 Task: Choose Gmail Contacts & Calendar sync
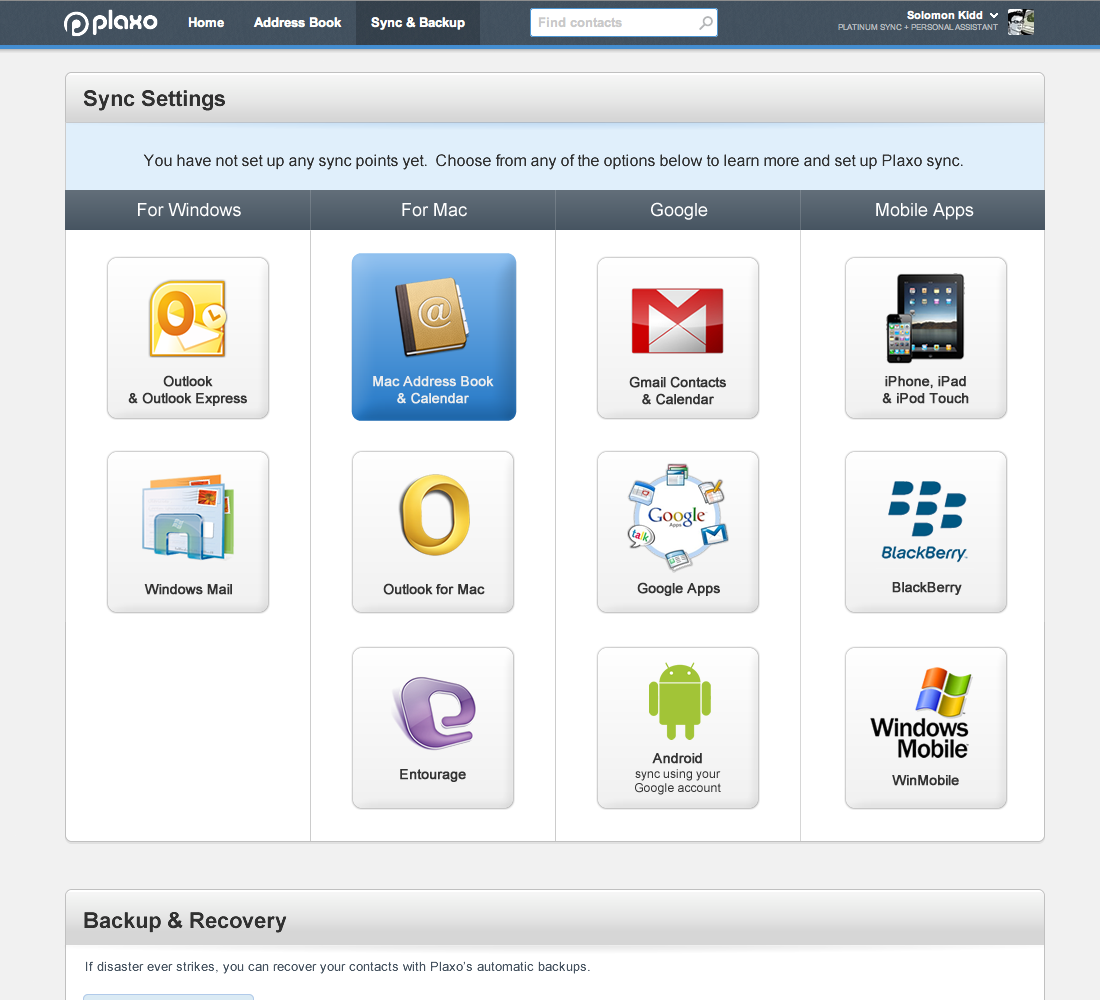pos(678,338)
